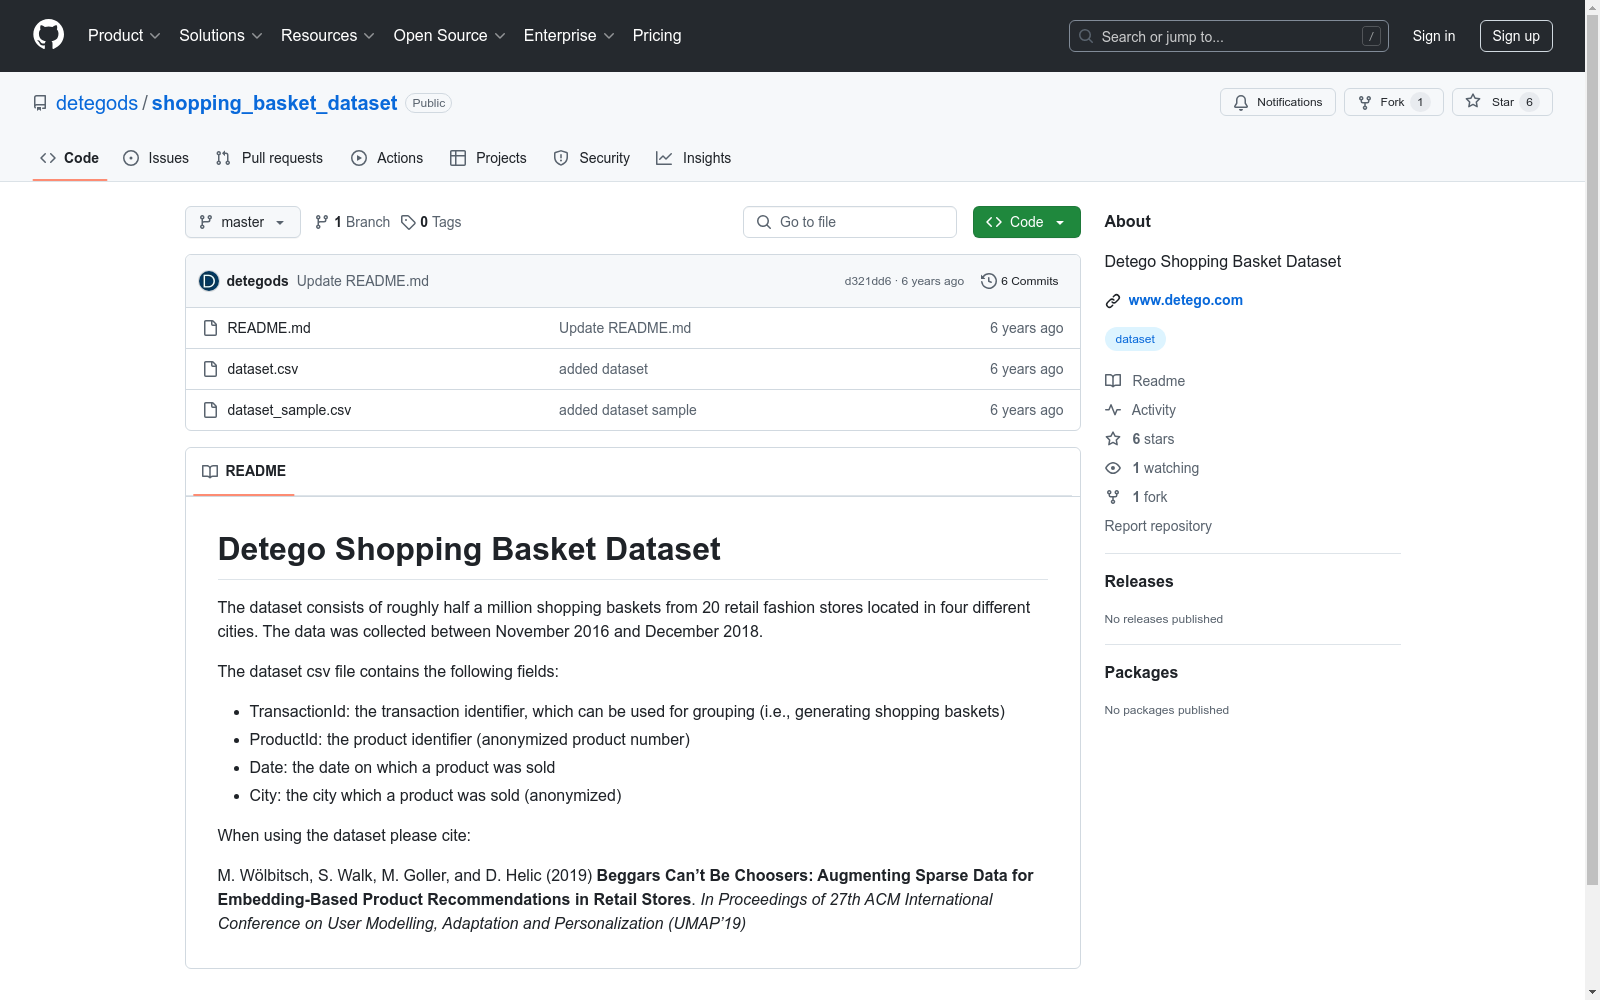Open the shopping_basket_dataset repository link
1600x1000 pixels.
274,103
